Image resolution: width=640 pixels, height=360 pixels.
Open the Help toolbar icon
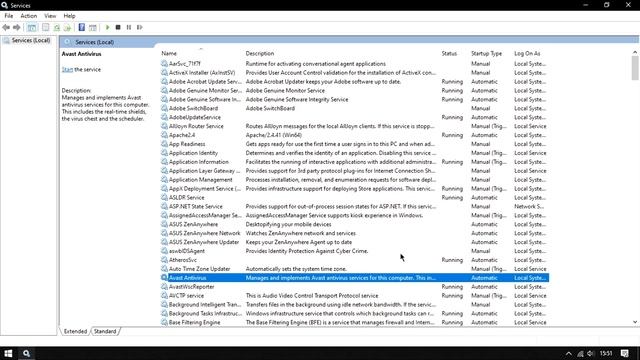(x=82, y=27)
